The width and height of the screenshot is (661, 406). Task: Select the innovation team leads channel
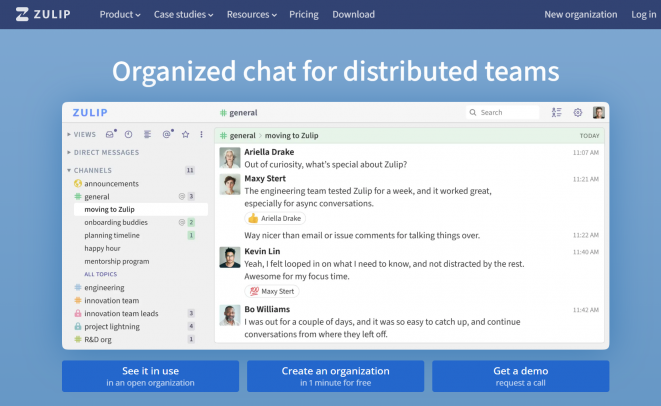coord(121,314)
